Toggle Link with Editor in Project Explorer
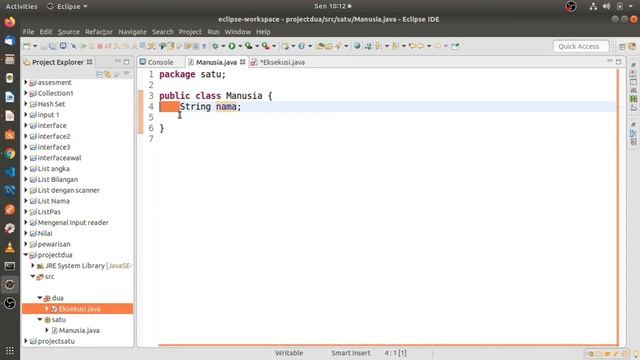This screenshot has width=640, height=360. click(x=108, y=74)
